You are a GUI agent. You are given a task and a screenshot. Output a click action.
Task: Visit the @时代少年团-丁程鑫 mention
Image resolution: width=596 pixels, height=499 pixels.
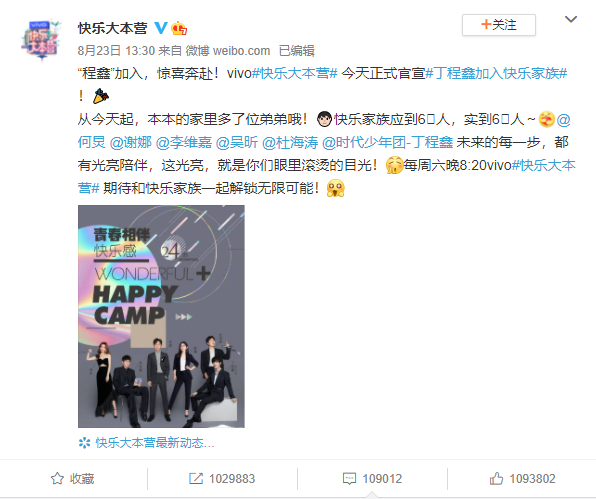pos(387,143)
